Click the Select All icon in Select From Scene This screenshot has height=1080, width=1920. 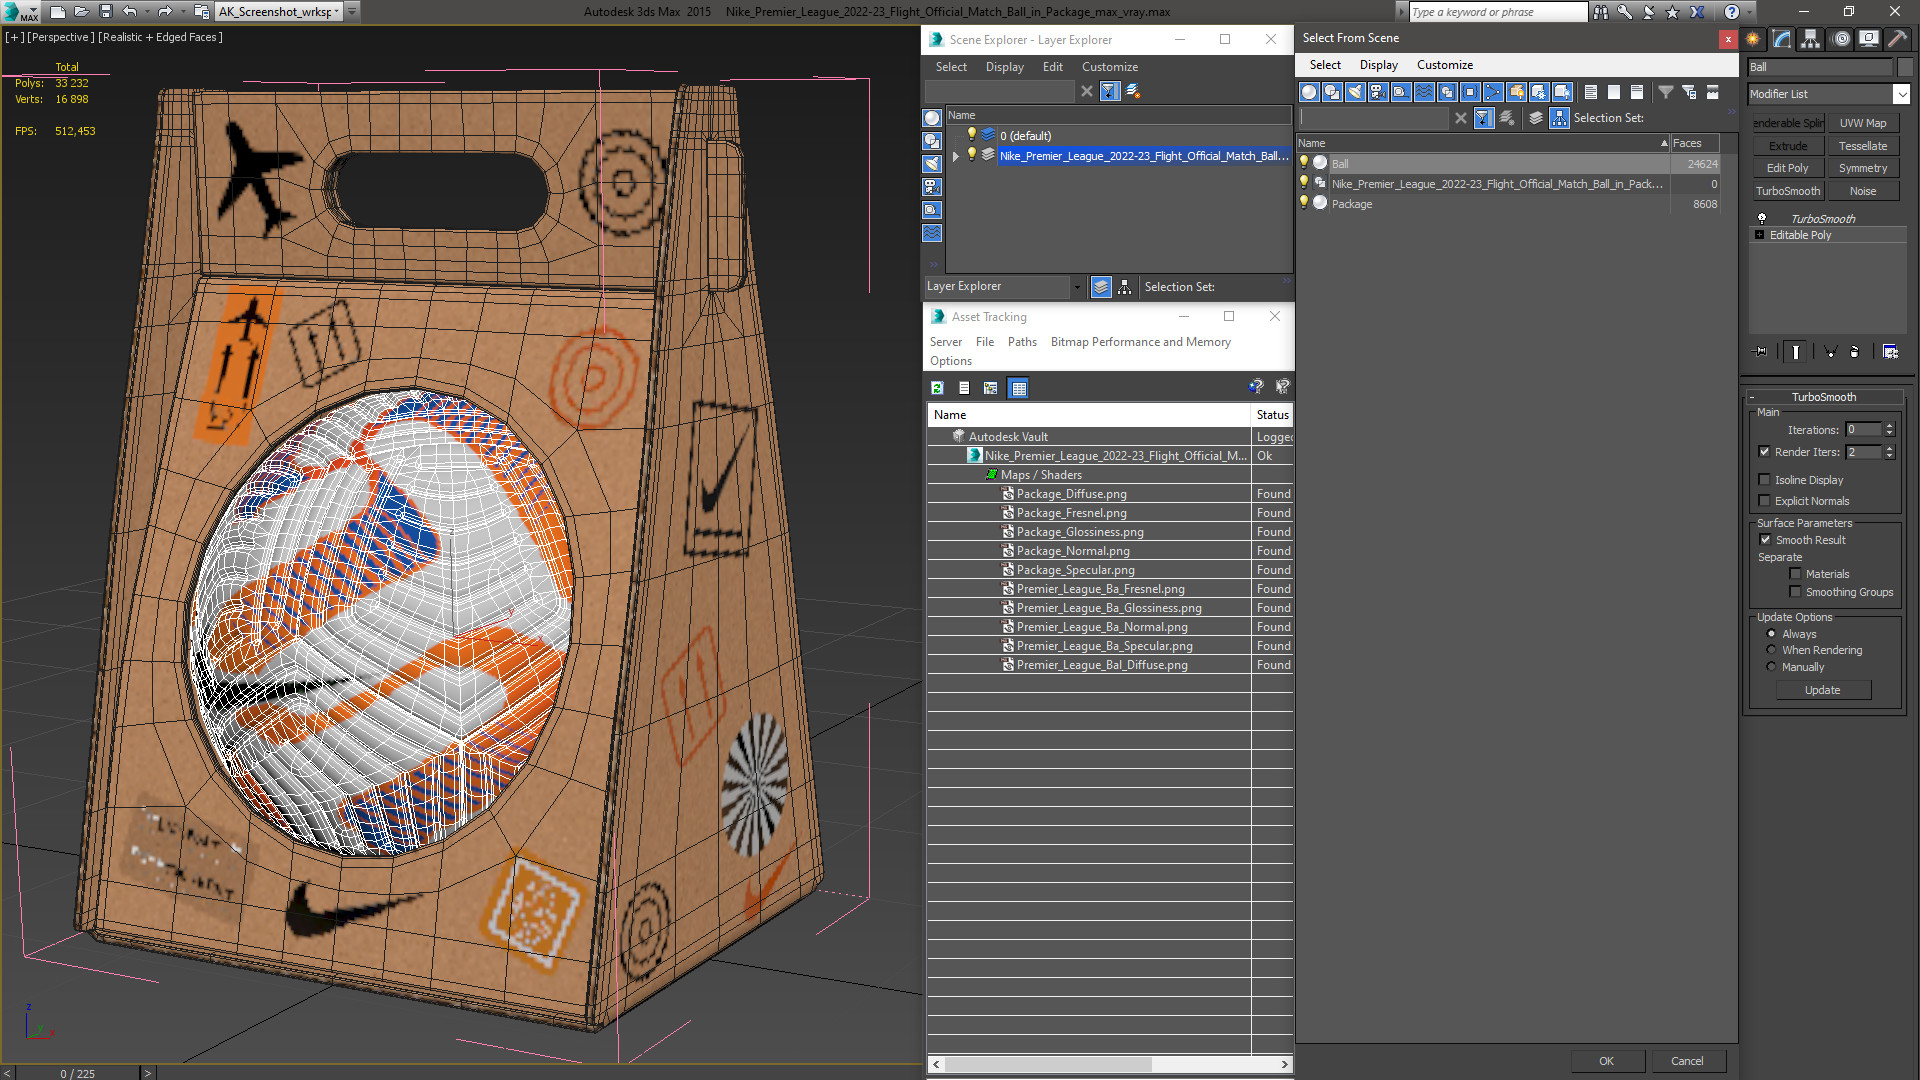(x=1591, y=92)
